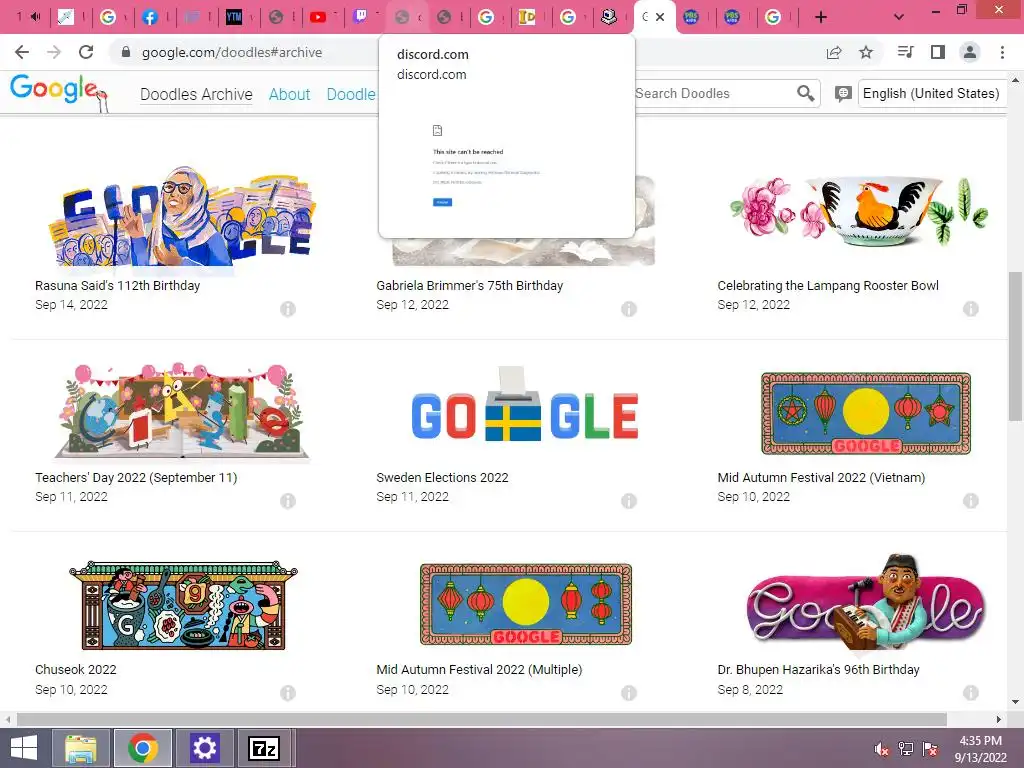The height and width of the screenshot is (768, 1024).
Task: View site information via the lock icon
Action: coord(126,52)
